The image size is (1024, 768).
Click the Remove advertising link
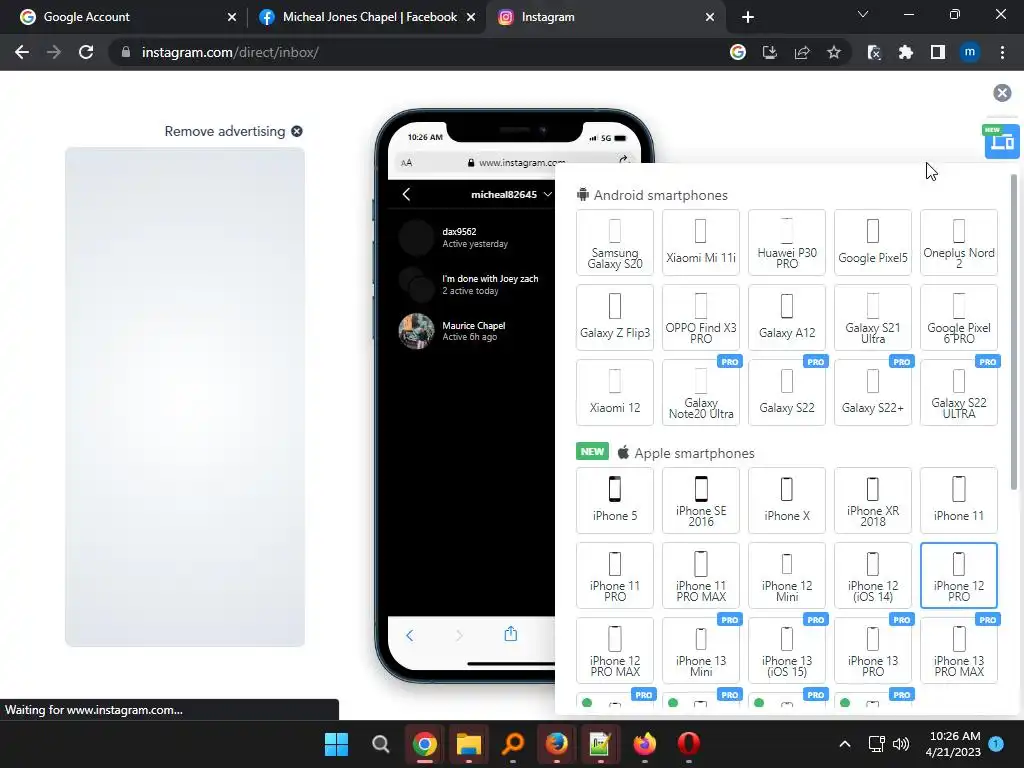pyautogui.click(x=233, y=131)
